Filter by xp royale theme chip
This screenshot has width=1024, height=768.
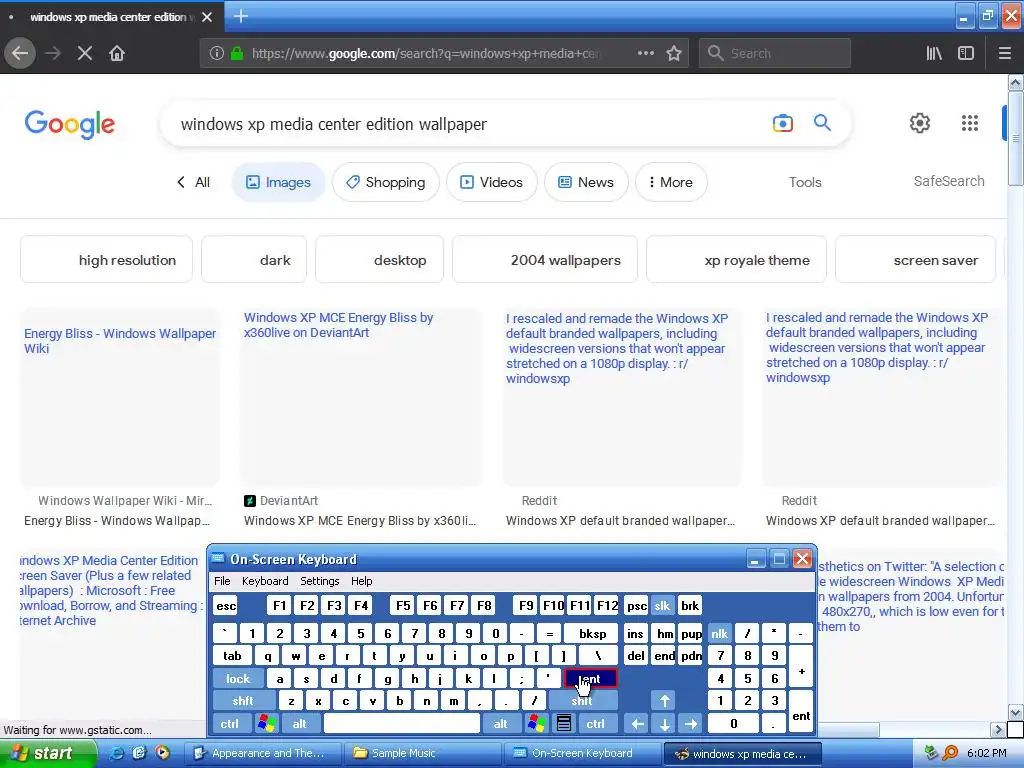[736, 260]
